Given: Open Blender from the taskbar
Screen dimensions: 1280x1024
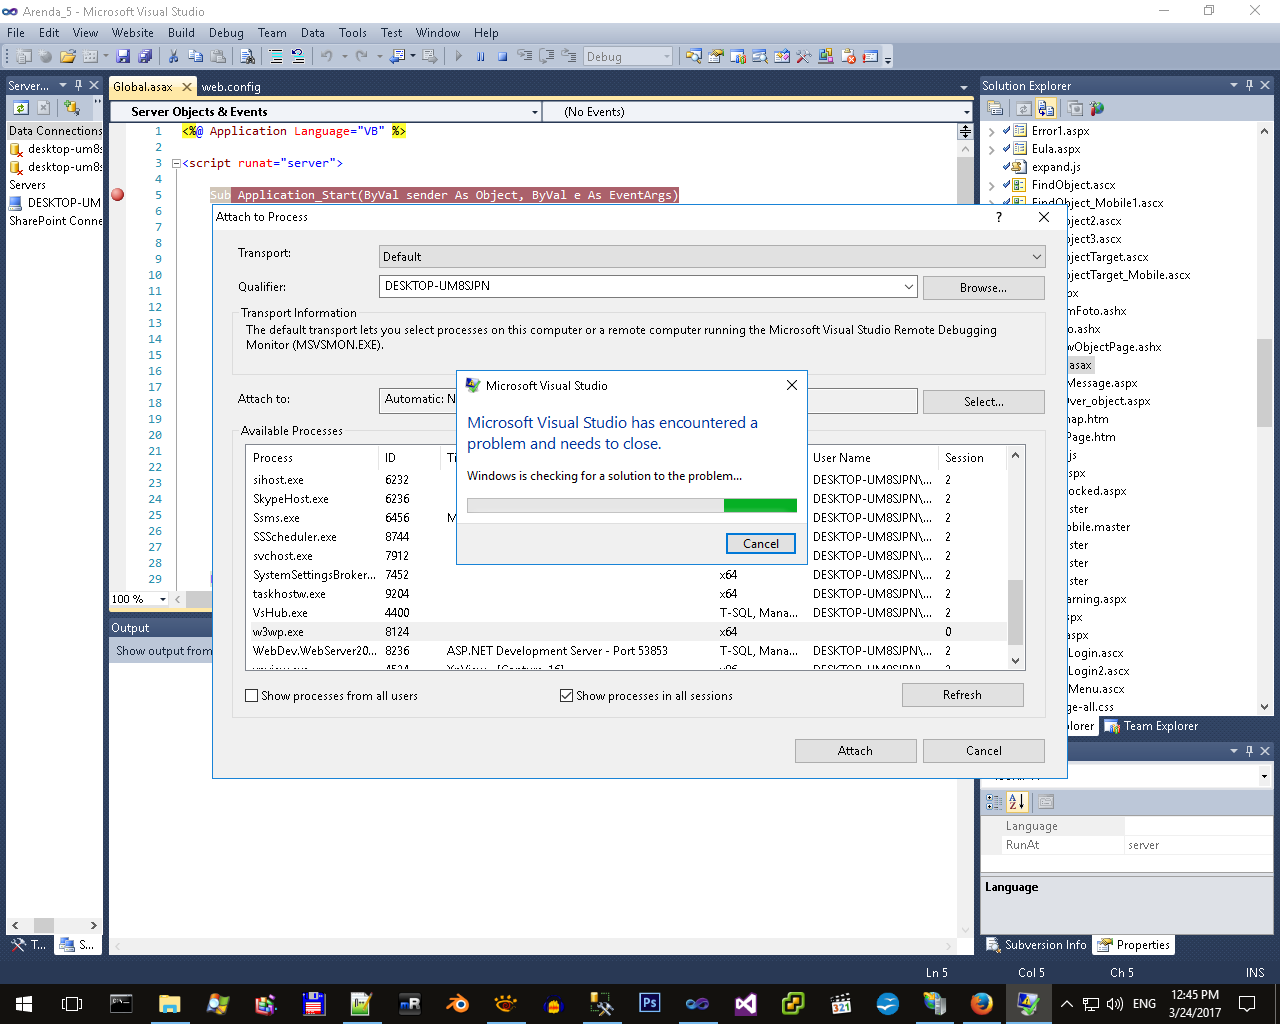Looking at the screenshot, I should pos(457,1003).
